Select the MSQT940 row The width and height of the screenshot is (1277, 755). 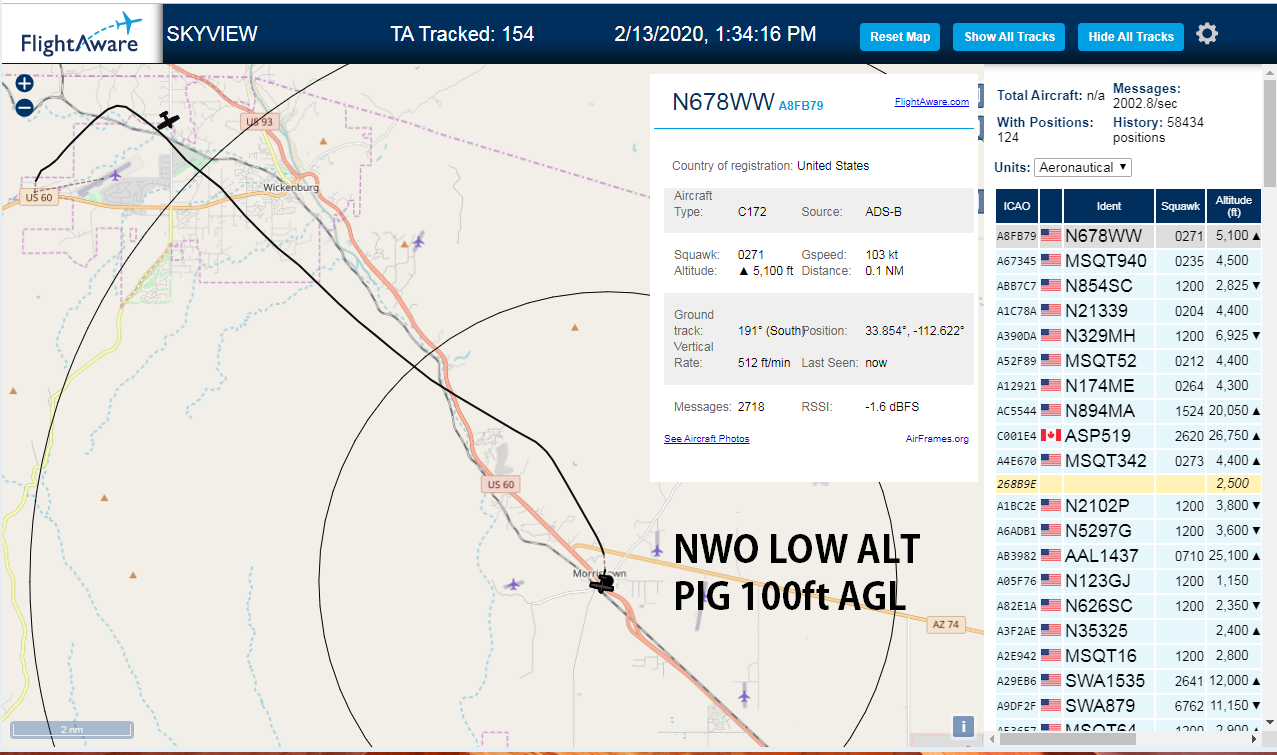point(1129,261)
